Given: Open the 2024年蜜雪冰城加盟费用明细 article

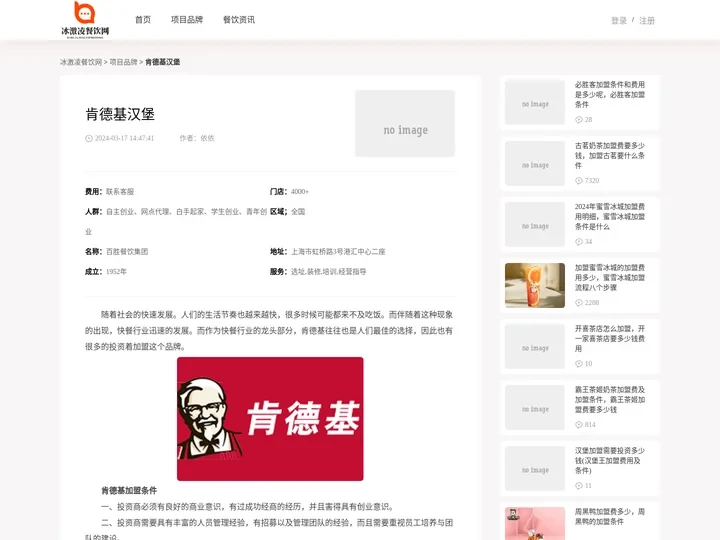Looking at the screenshot, I should point(610,216).
